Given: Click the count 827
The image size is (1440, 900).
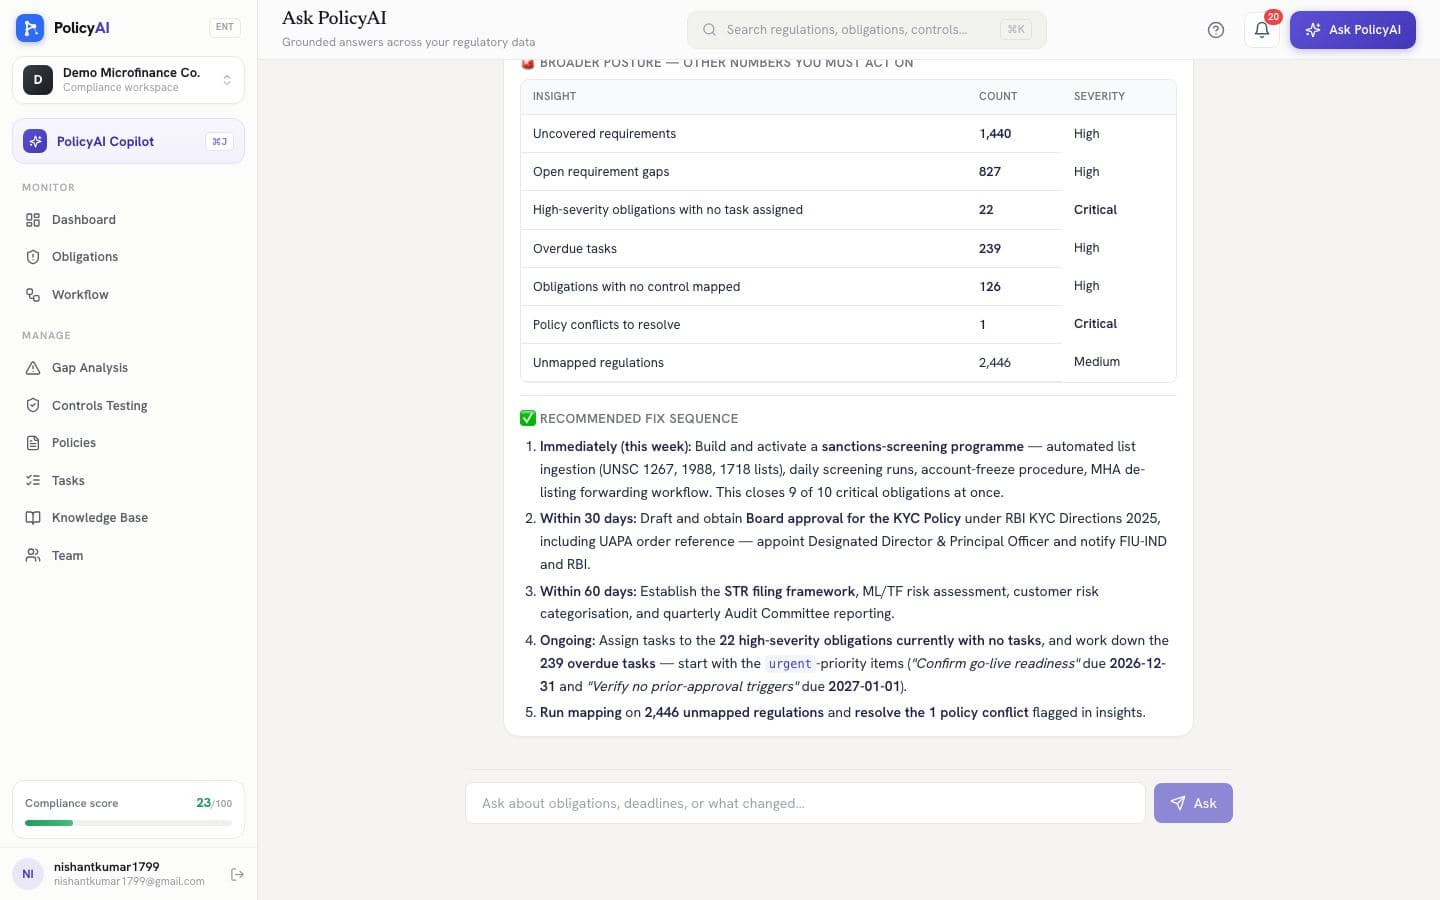Looking at the screenshot, I should click(990, 172).
